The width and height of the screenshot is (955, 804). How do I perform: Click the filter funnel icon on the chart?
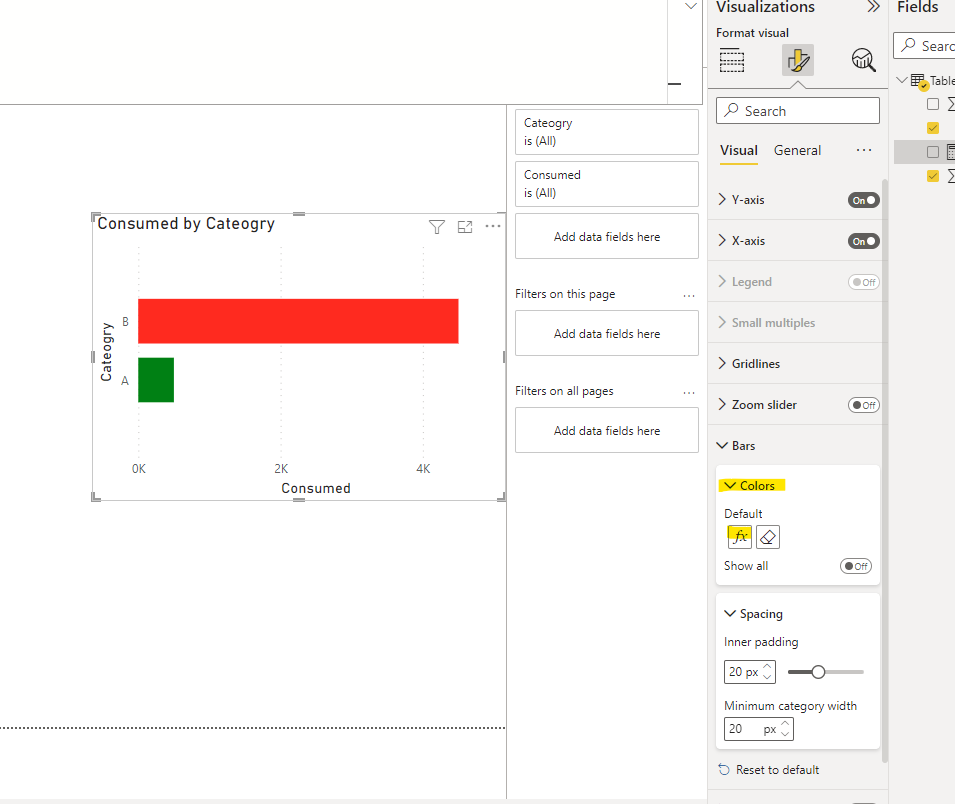437,227
